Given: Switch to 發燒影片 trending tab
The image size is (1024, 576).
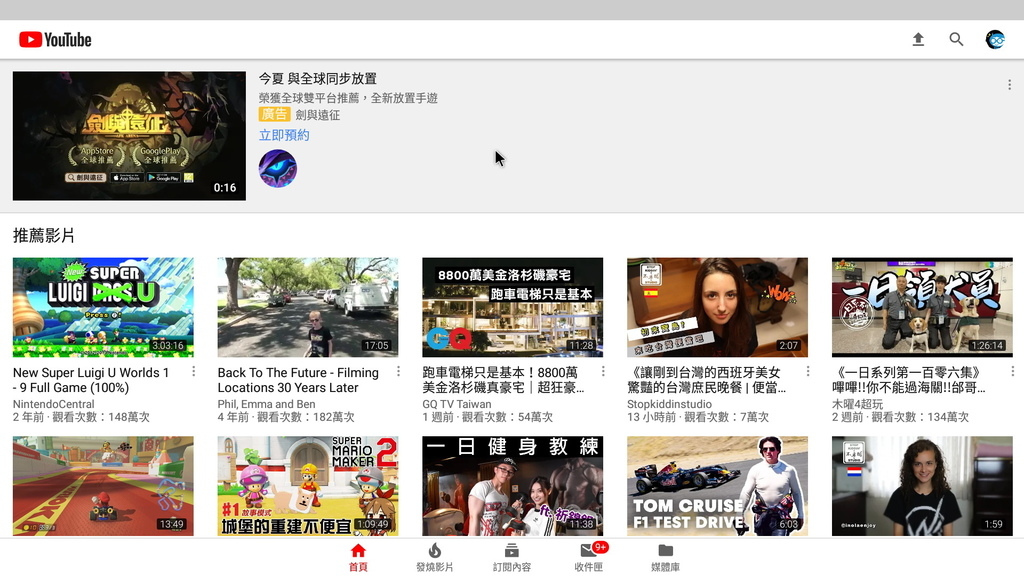Looking at the screenshot, I should pos(435,558).
